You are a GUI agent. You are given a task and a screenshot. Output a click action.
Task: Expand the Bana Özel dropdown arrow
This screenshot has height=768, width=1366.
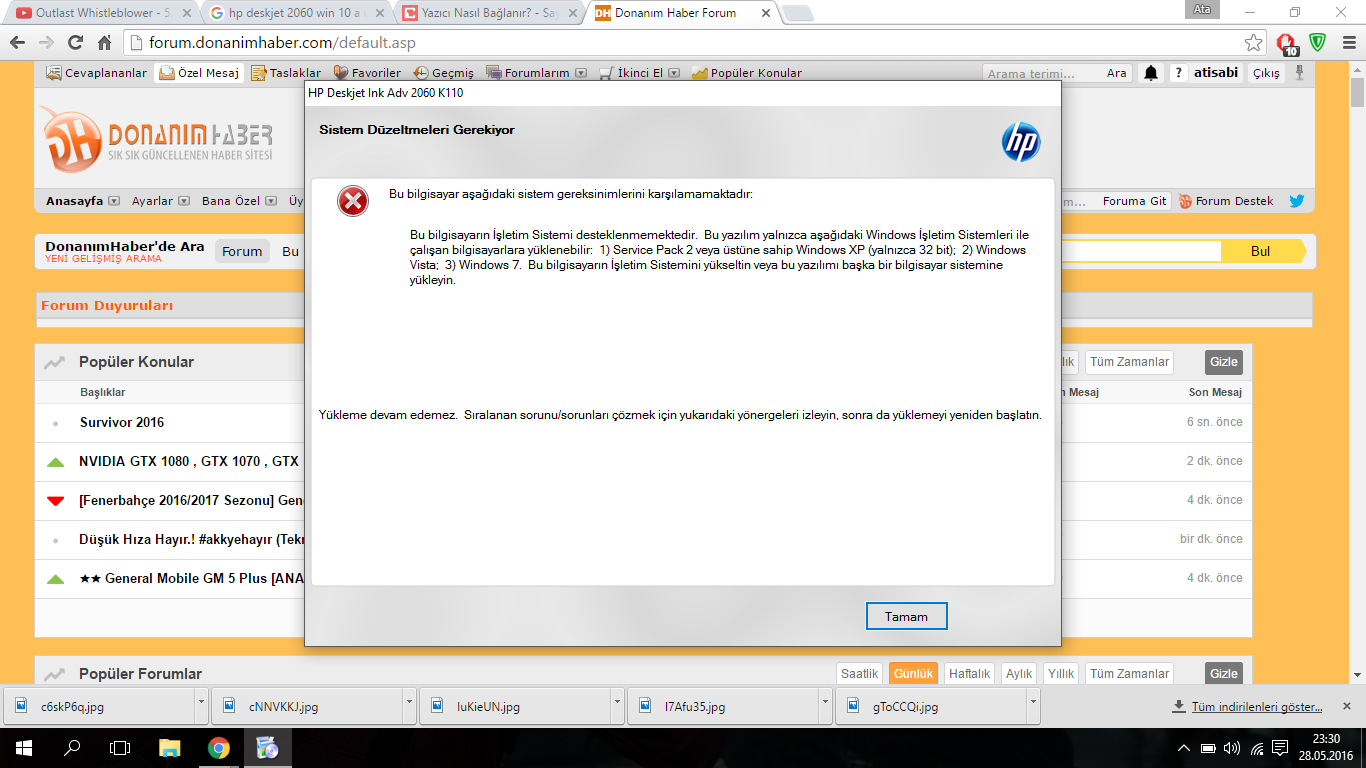coord(270,201)
